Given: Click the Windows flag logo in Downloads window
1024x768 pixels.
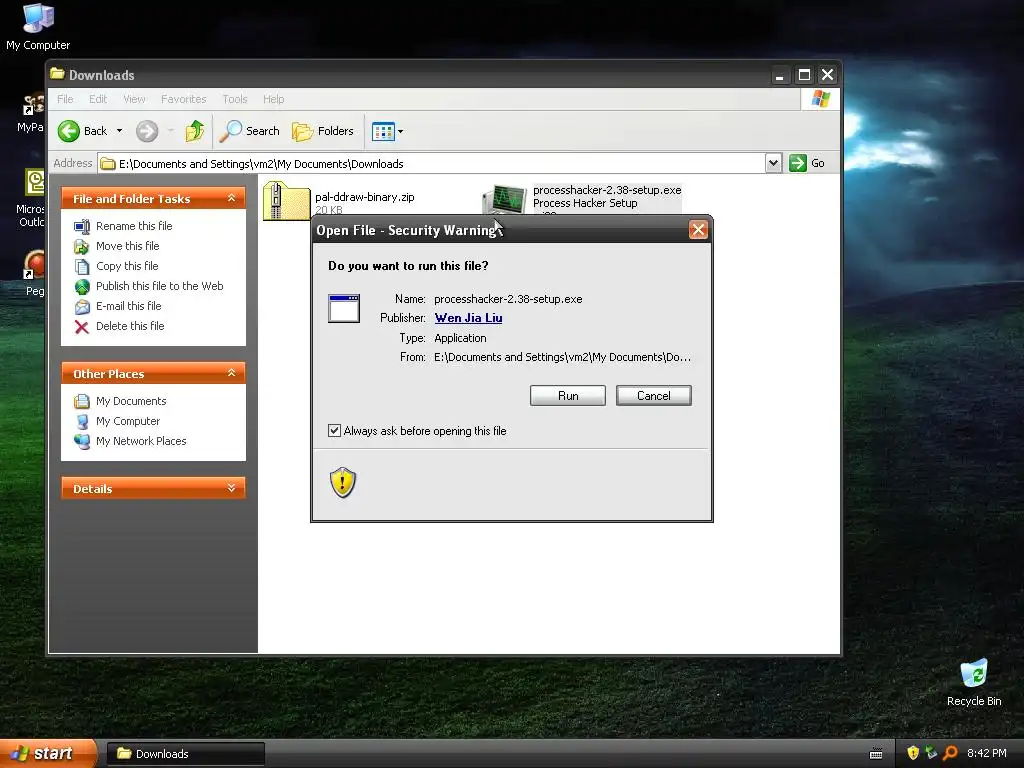Looking at the screenshot, I should click(x=820, y=99).
